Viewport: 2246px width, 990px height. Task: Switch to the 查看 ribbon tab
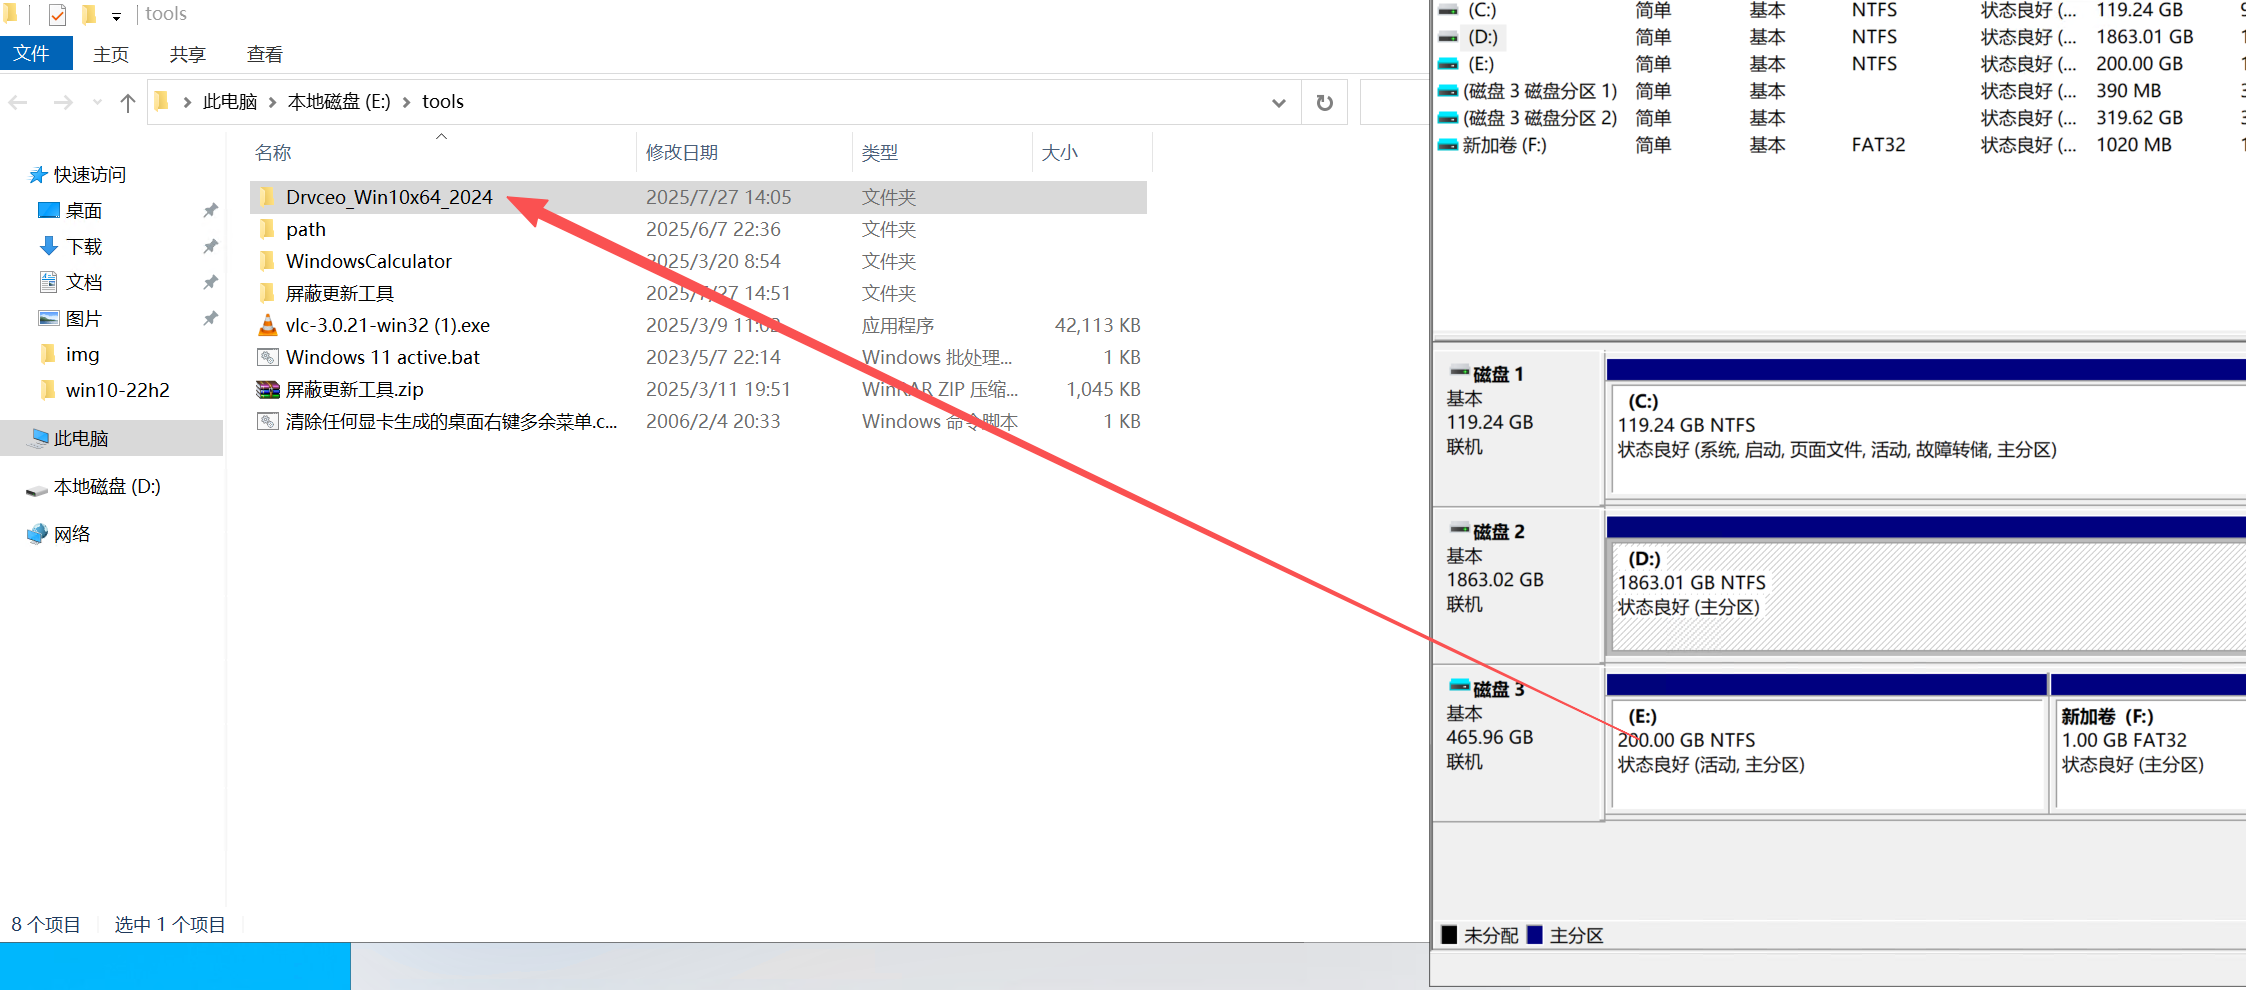click(265, 54)
